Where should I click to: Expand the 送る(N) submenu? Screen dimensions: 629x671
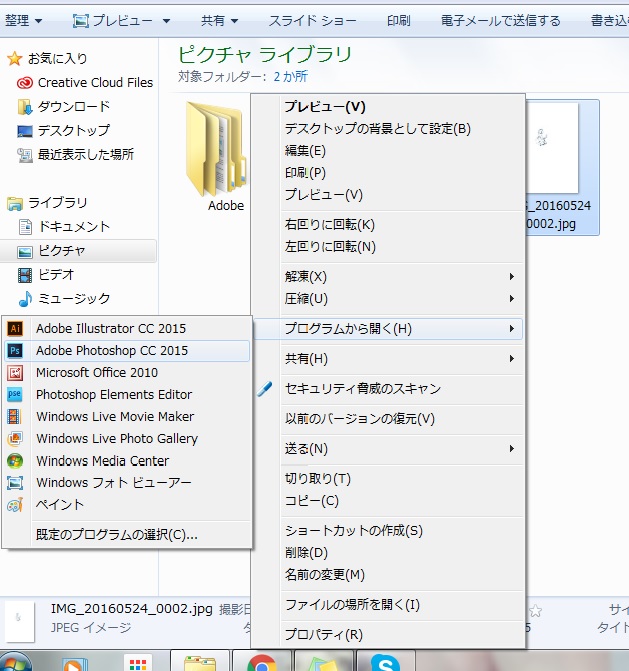[512, 448]
